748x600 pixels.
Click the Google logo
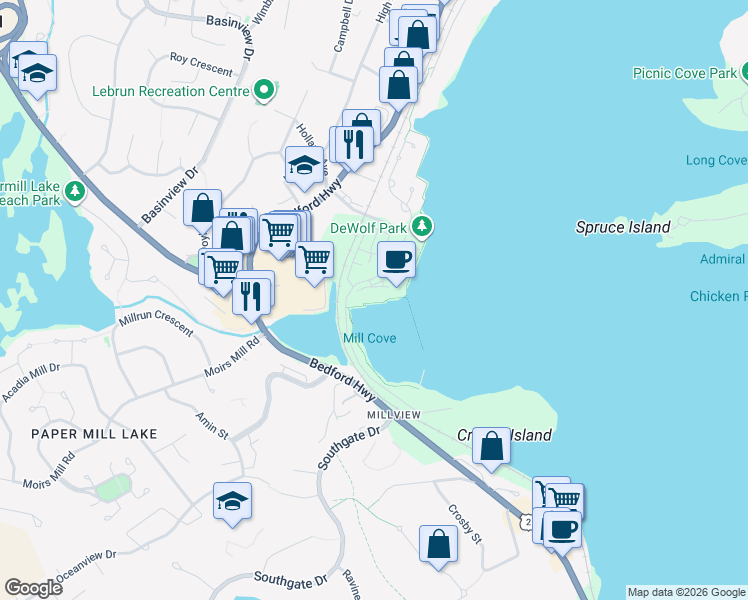pyautogui.click(x=33, y=588)
